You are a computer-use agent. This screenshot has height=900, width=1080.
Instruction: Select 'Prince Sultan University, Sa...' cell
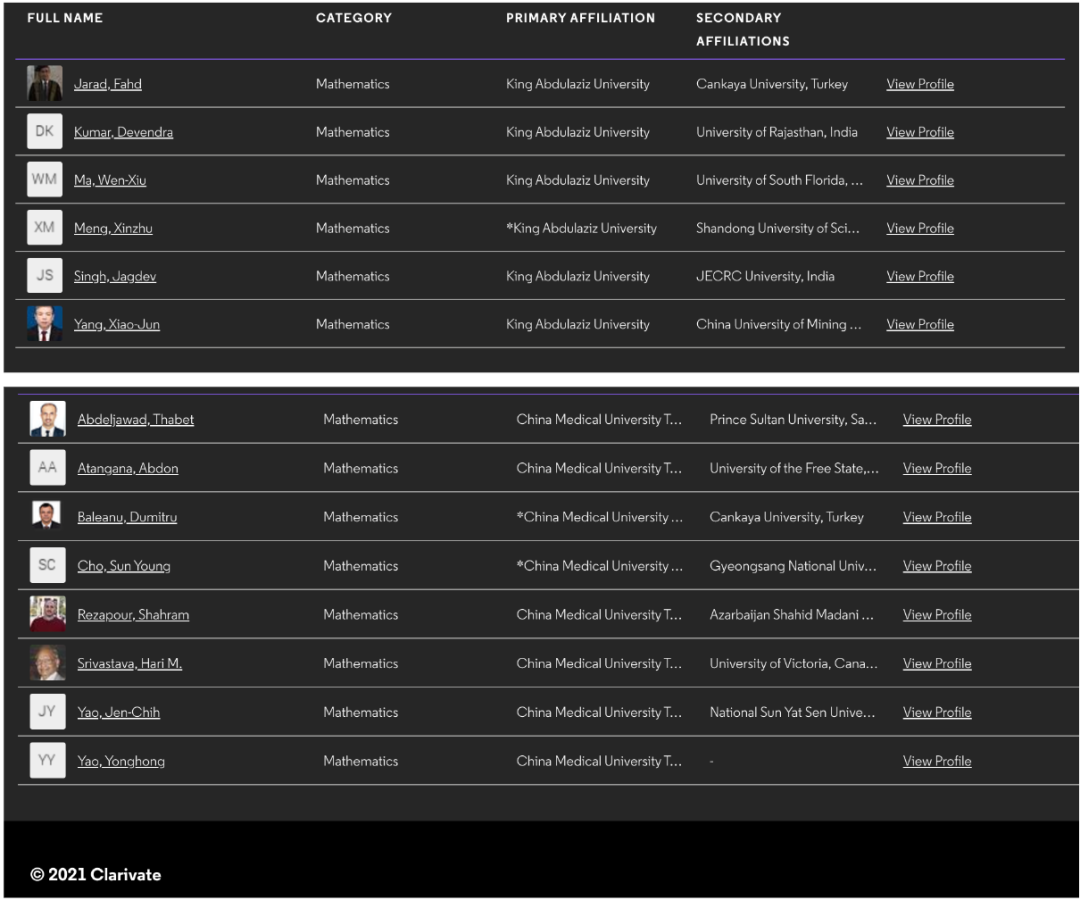tap(793, 419)
